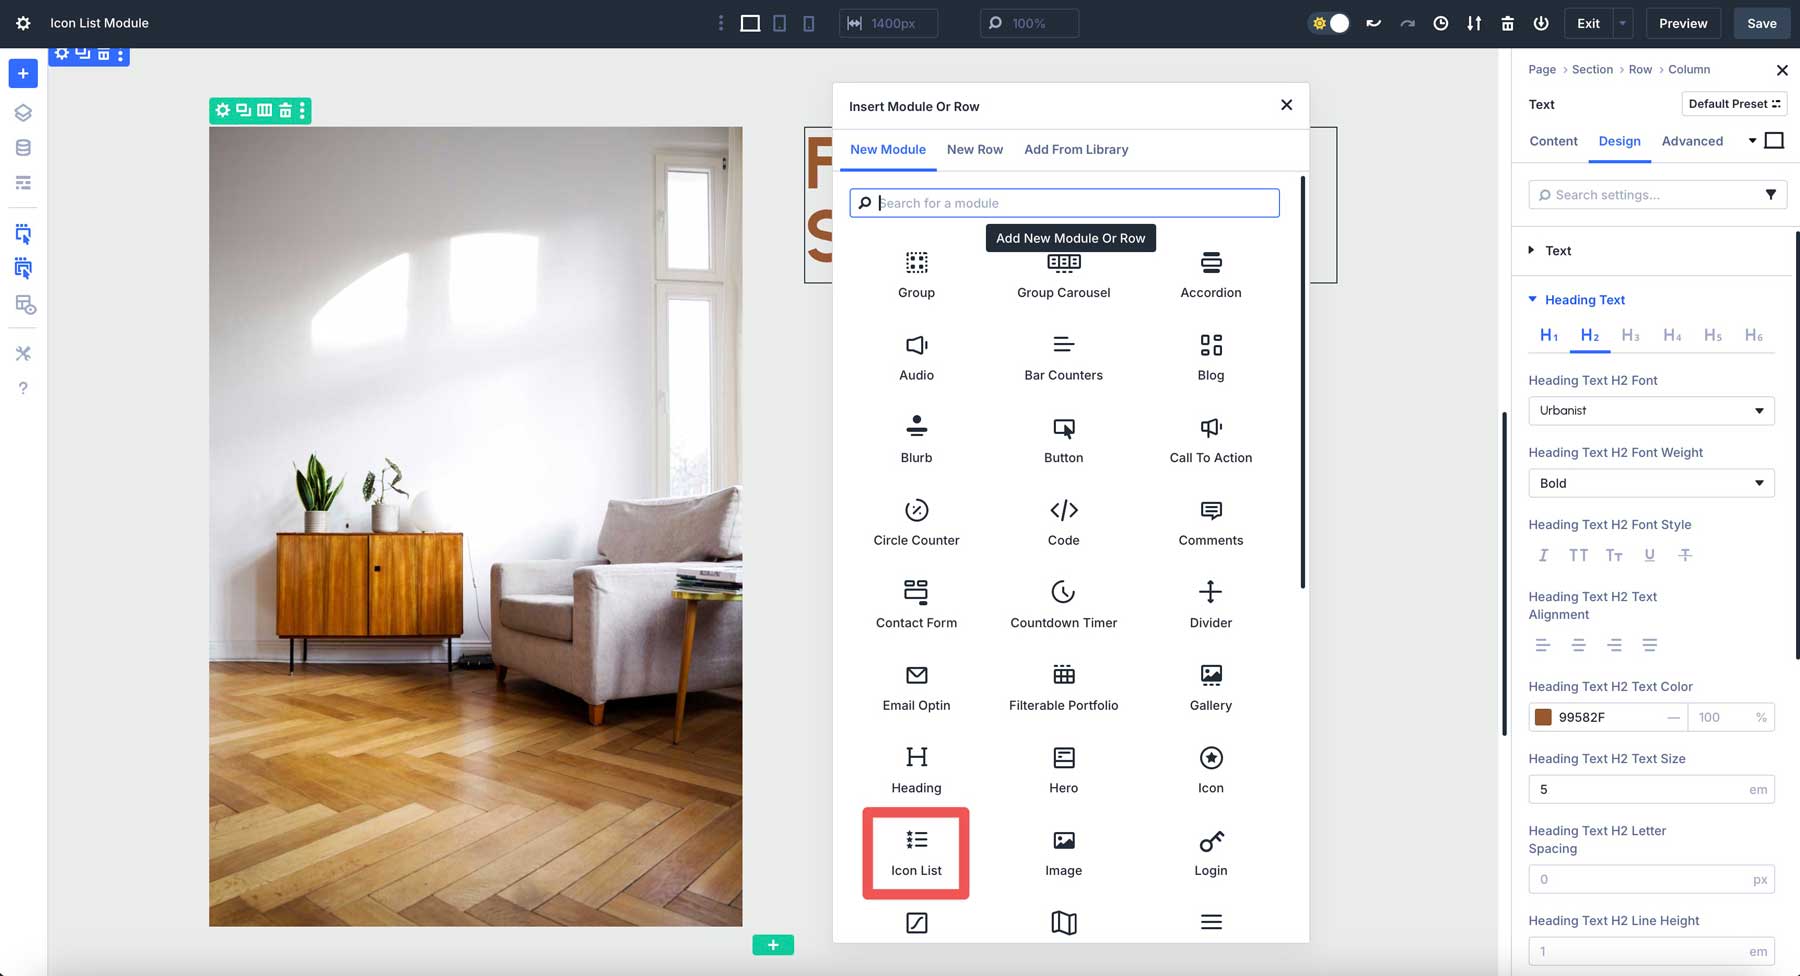
Task: Toggle the light/dark mode switch
Action: (1328, 22)
